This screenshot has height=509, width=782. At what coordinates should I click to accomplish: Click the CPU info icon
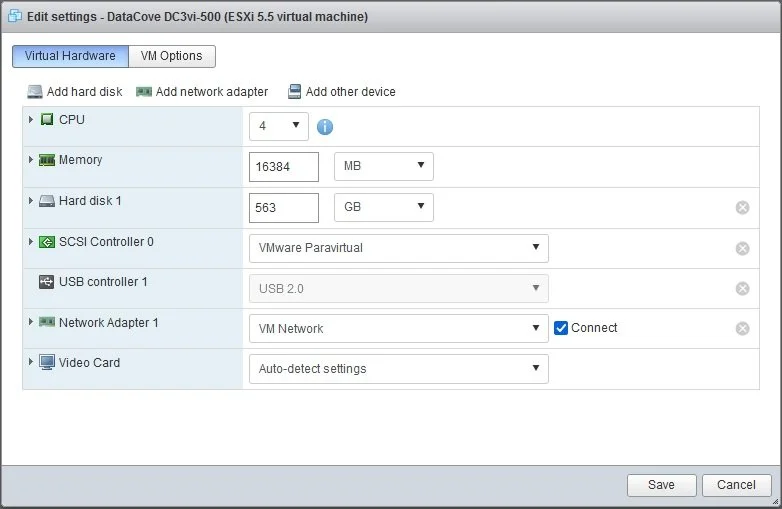(325, 127)
